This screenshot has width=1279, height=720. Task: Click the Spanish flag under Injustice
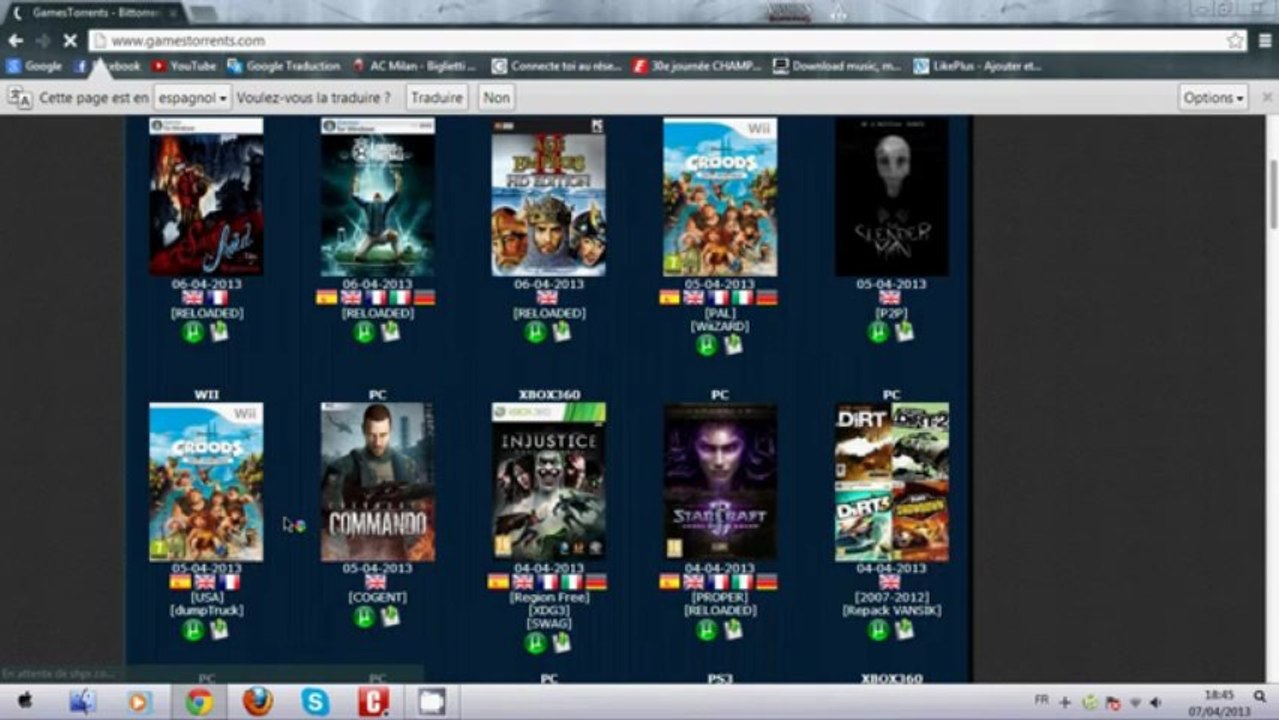click(x=498, y=582)
